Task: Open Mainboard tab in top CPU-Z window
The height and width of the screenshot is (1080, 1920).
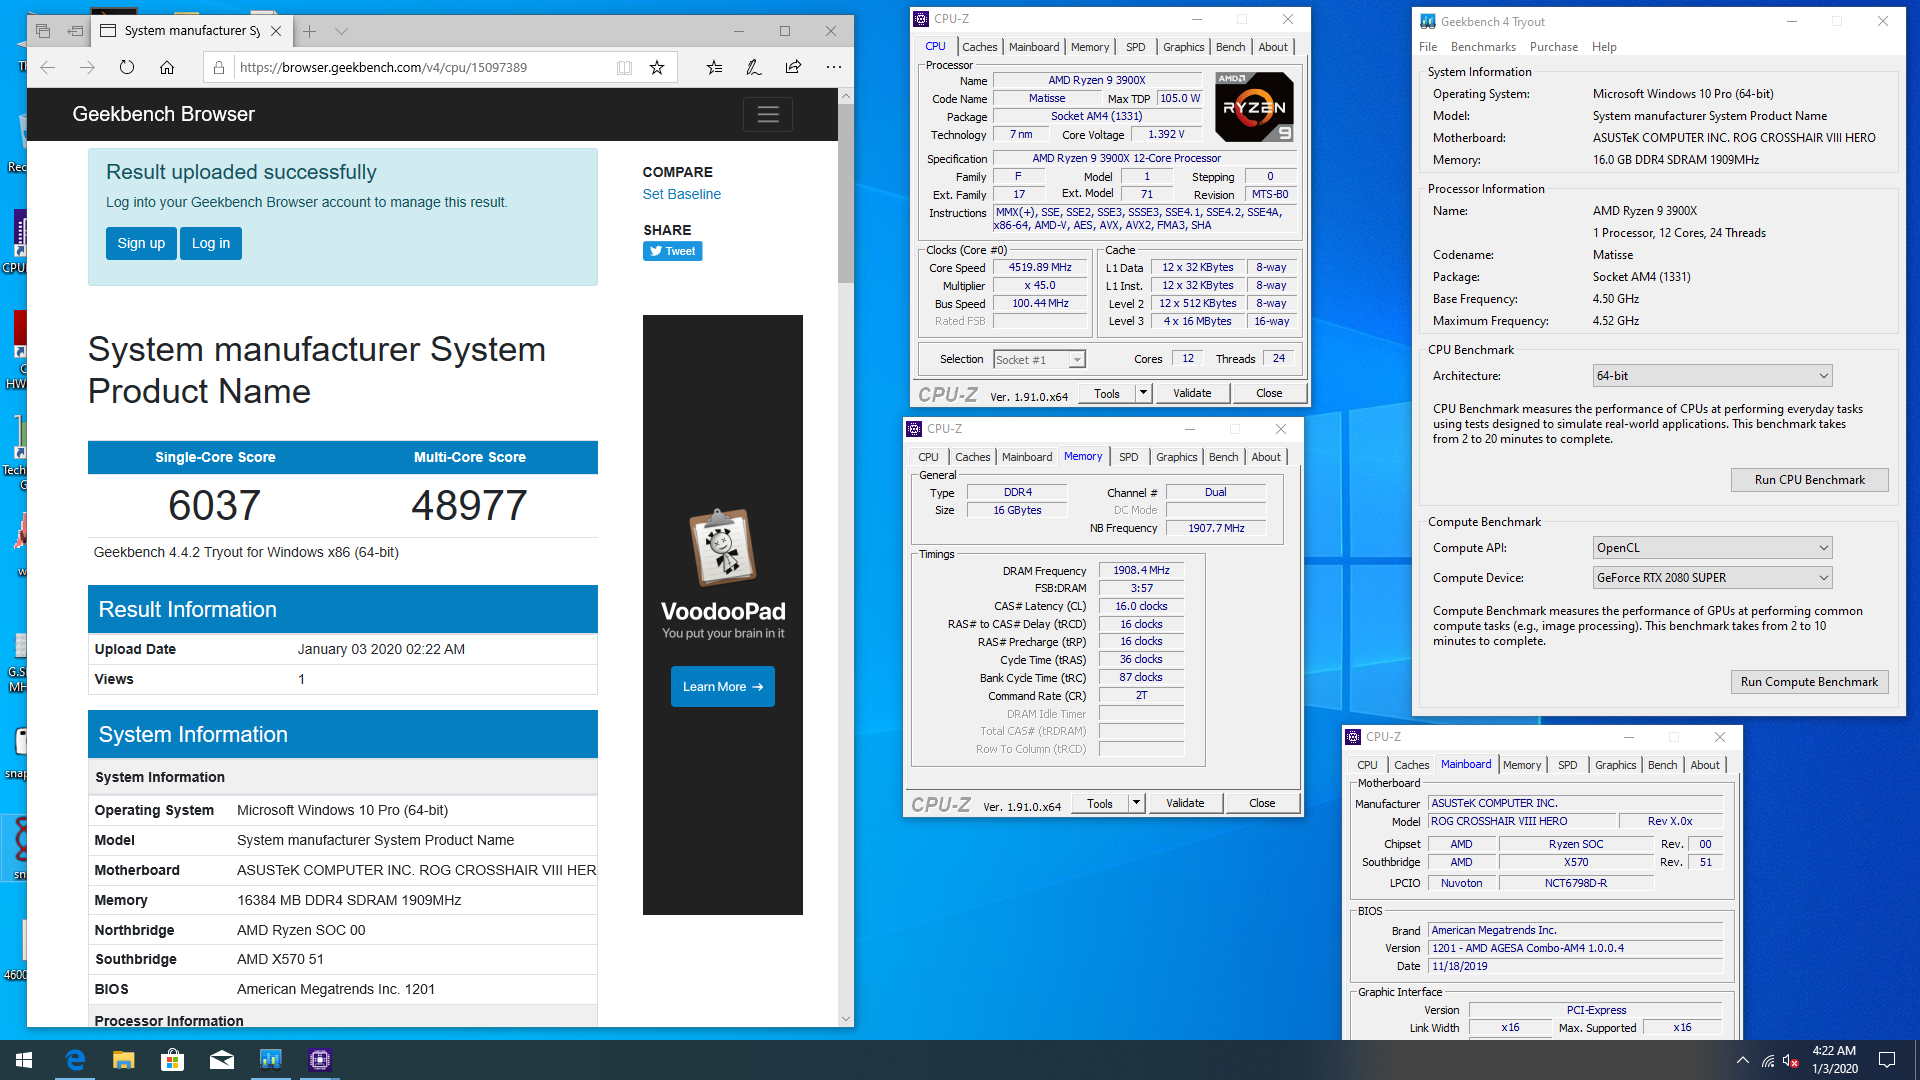Action: [1034, 47]
